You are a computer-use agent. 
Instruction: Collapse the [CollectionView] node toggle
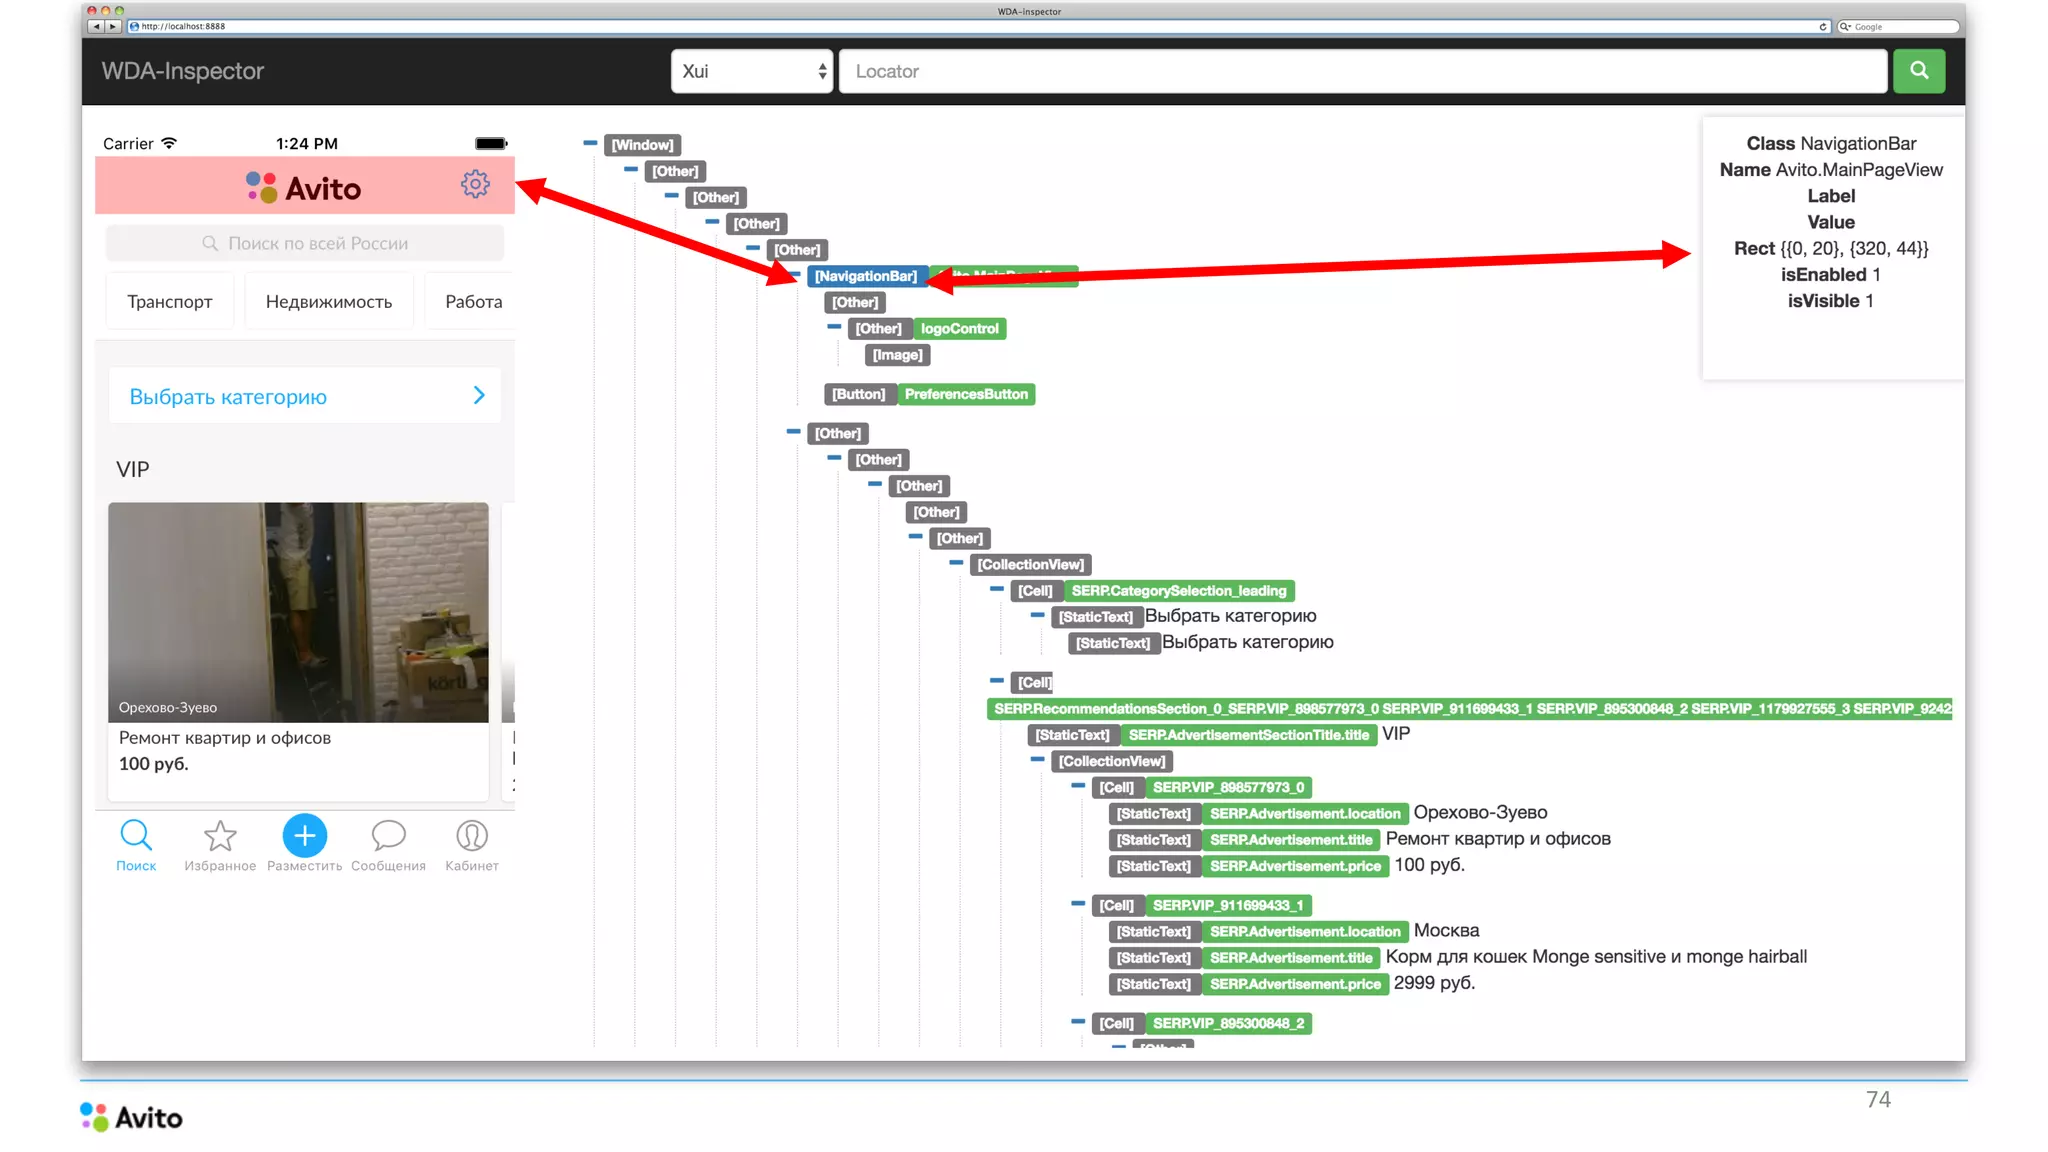pos(956,563)
